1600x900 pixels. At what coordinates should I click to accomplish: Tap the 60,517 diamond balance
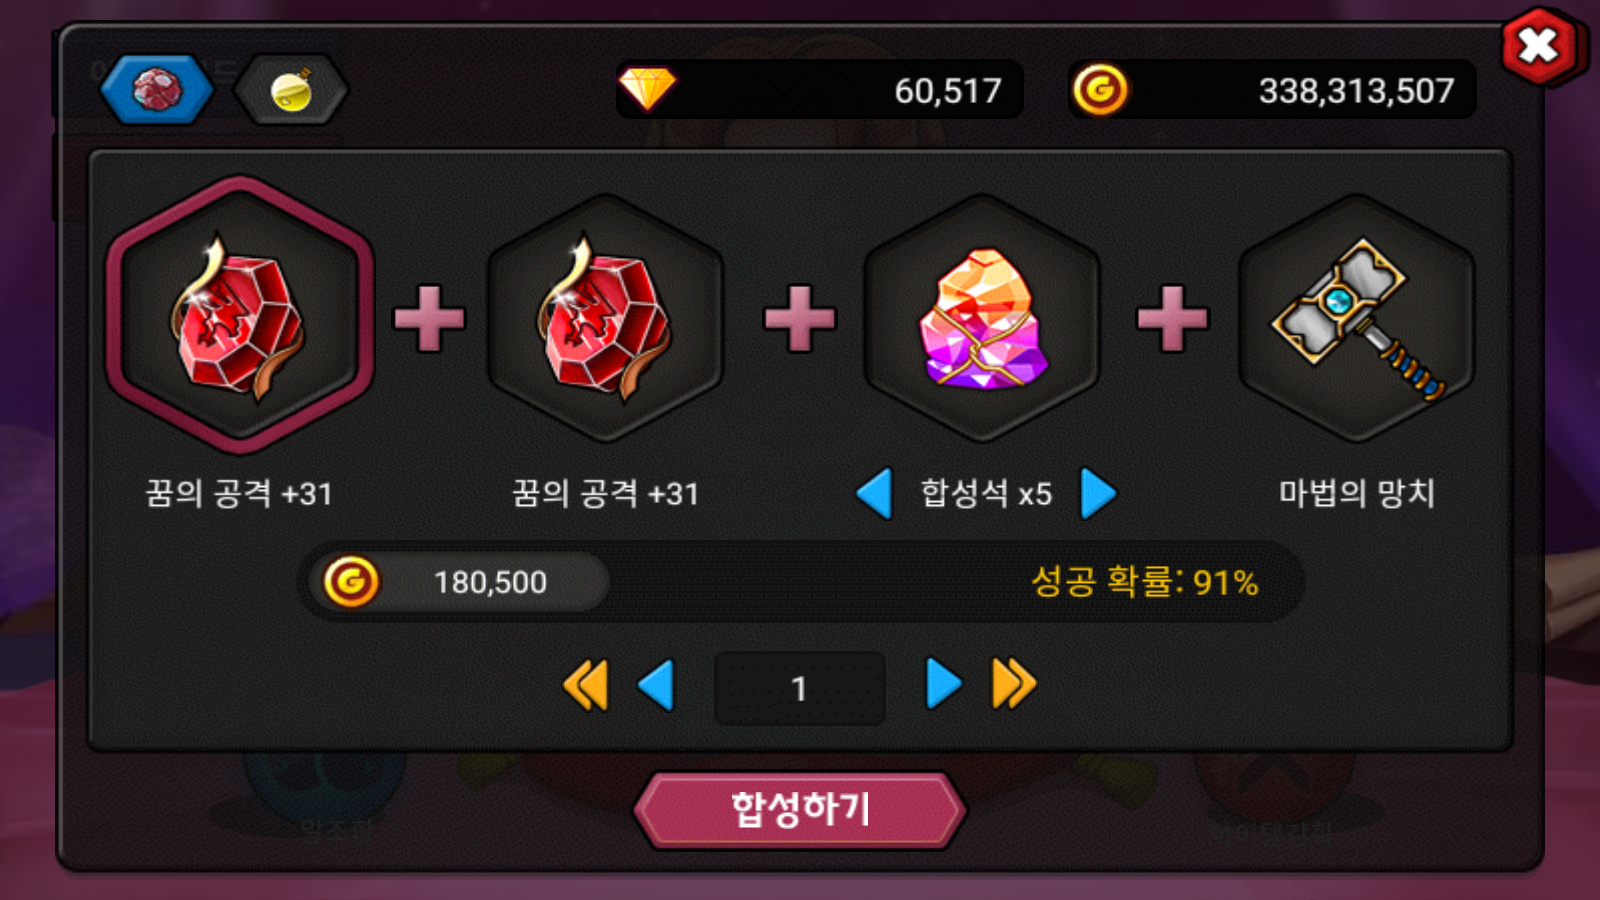(x=947, y=91)
